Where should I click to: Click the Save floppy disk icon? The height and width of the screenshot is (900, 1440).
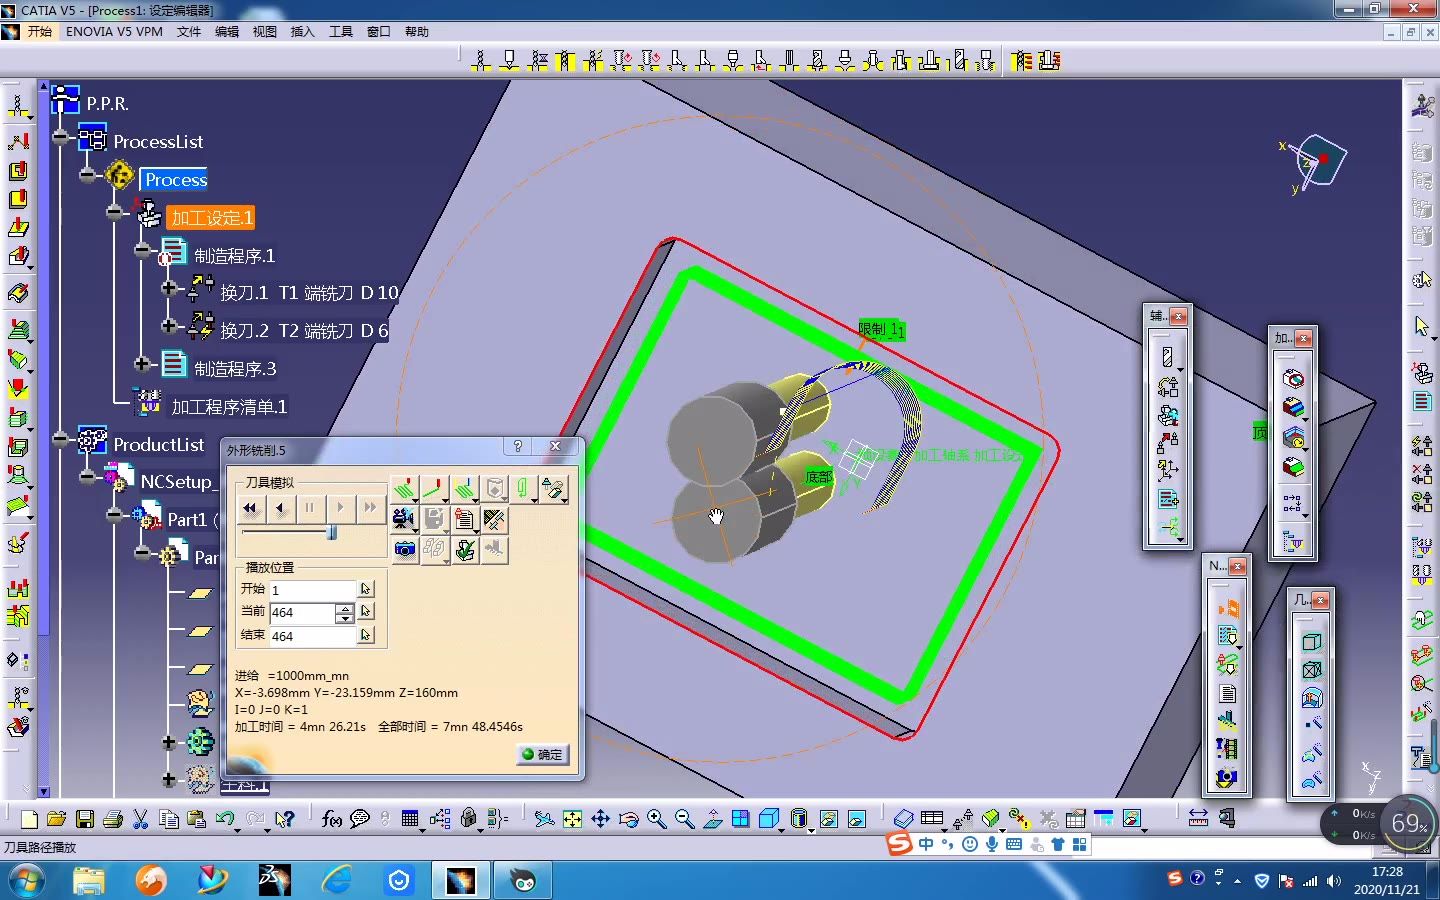(85, 819)
